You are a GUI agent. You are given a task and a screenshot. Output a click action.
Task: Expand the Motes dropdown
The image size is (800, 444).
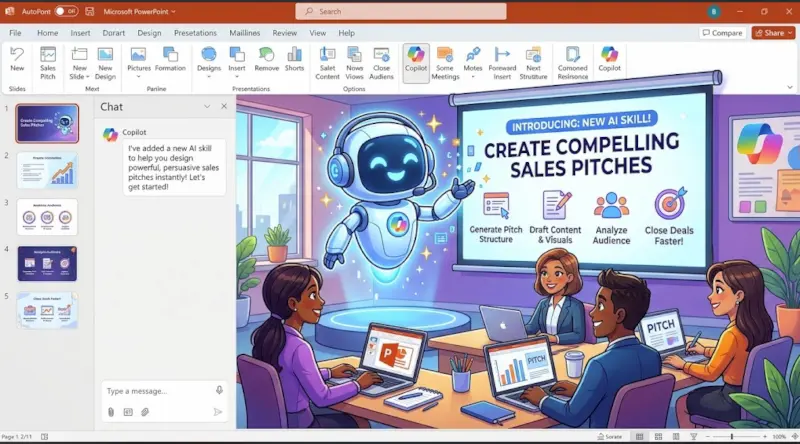(x=472, y=77)
